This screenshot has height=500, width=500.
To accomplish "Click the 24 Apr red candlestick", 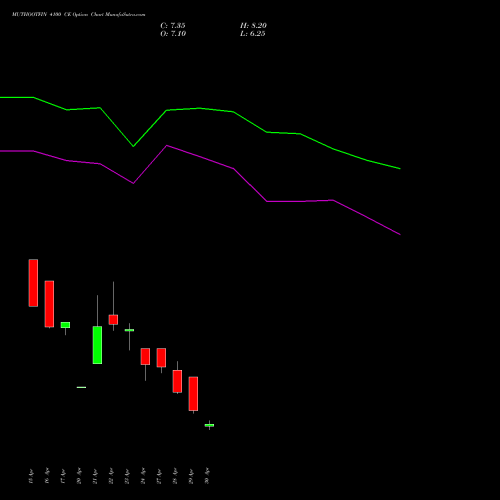I will [x=145, y=356].
